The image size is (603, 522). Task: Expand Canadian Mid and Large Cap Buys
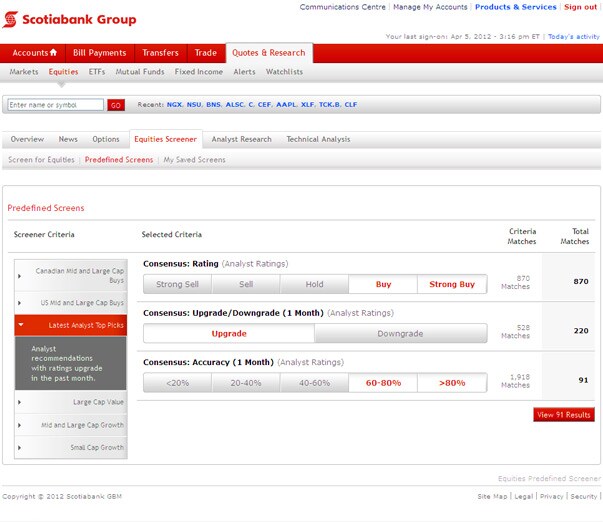tap(71, 275)
